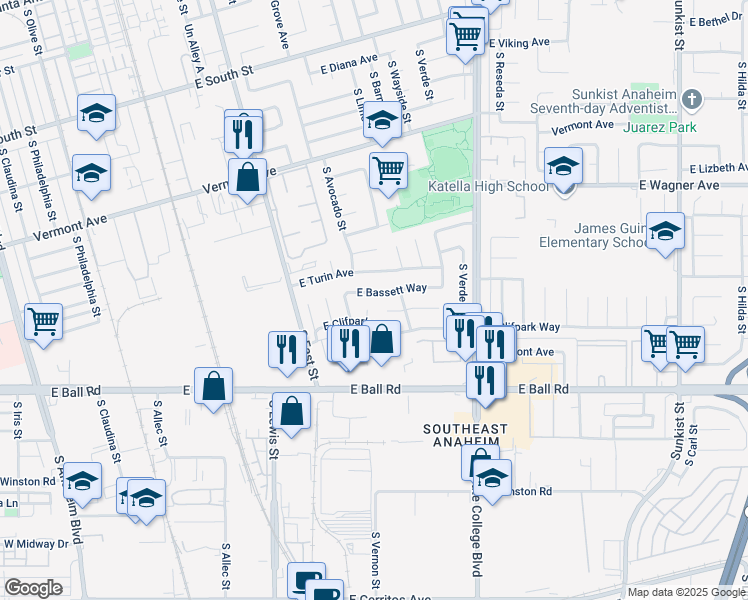Click the S Vernon St label
The image size is (748, 600).
pyautogui.click(x=376, y=561)
